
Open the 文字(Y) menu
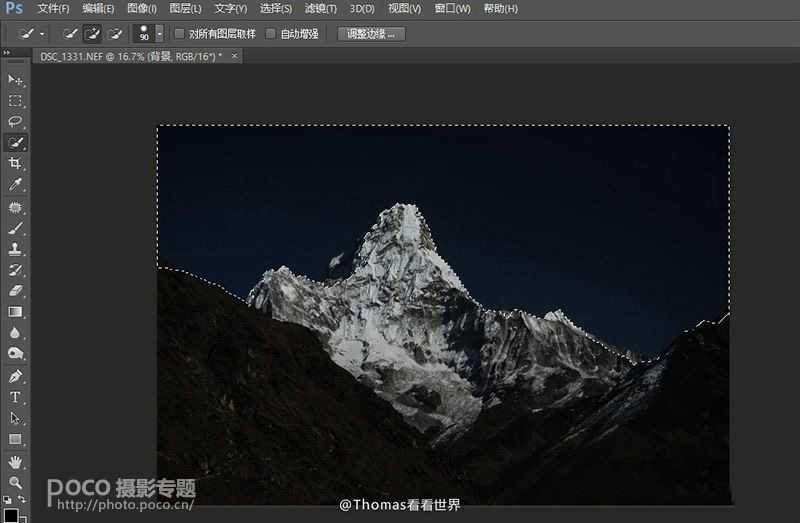(231, 8)
